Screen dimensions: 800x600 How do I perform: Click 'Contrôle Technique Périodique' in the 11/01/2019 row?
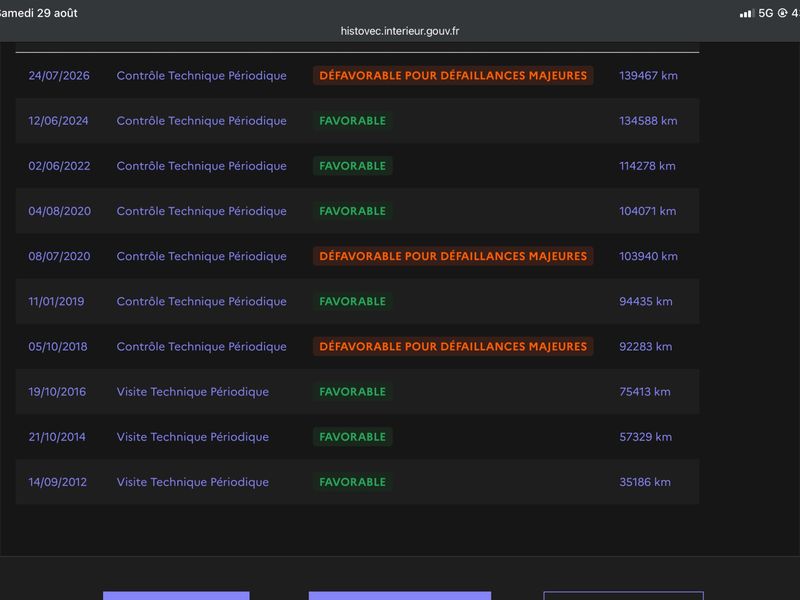[x=202, y=302]
